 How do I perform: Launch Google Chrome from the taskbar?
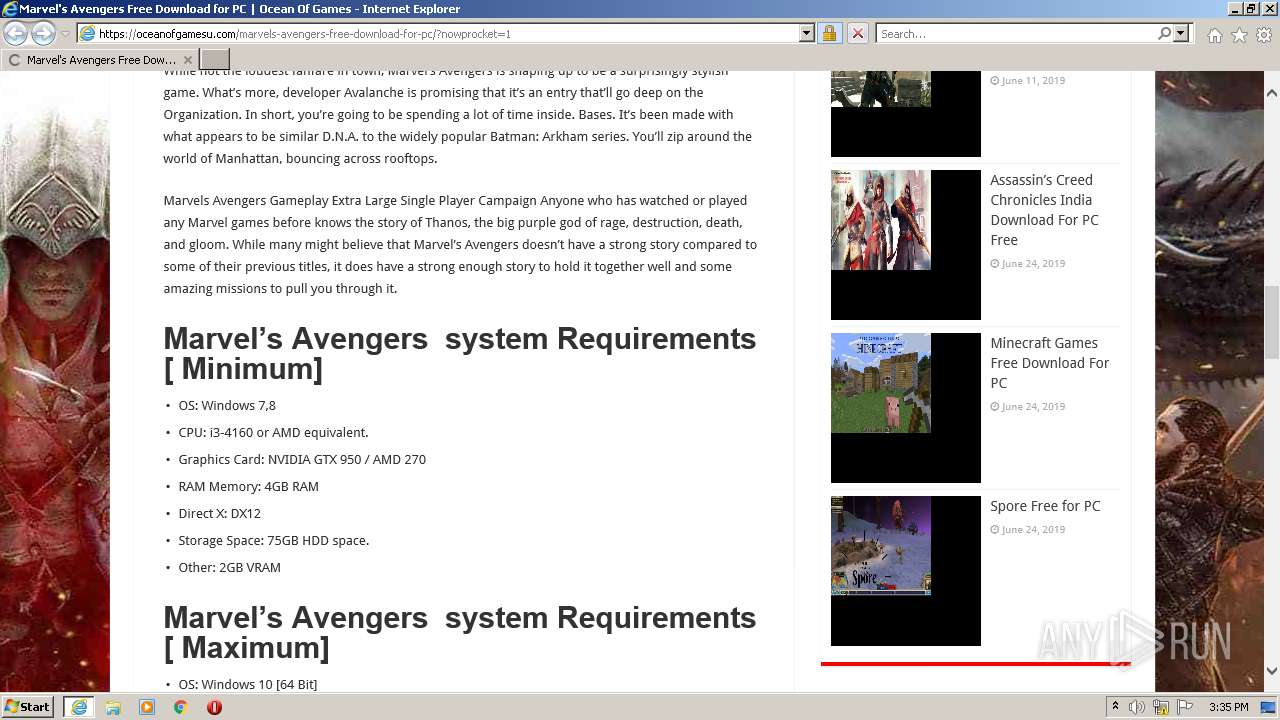click(180, 707)
